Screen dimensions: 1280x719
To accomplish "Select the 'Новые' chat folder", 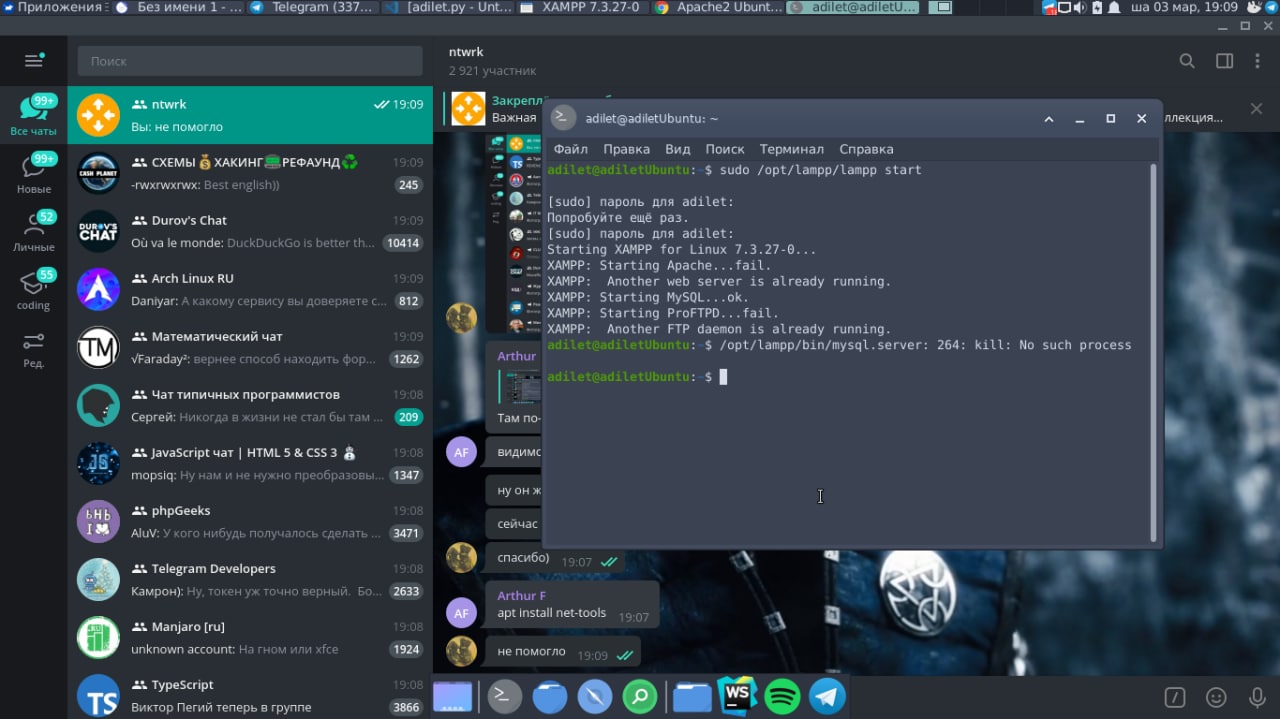I will point(34,173).
